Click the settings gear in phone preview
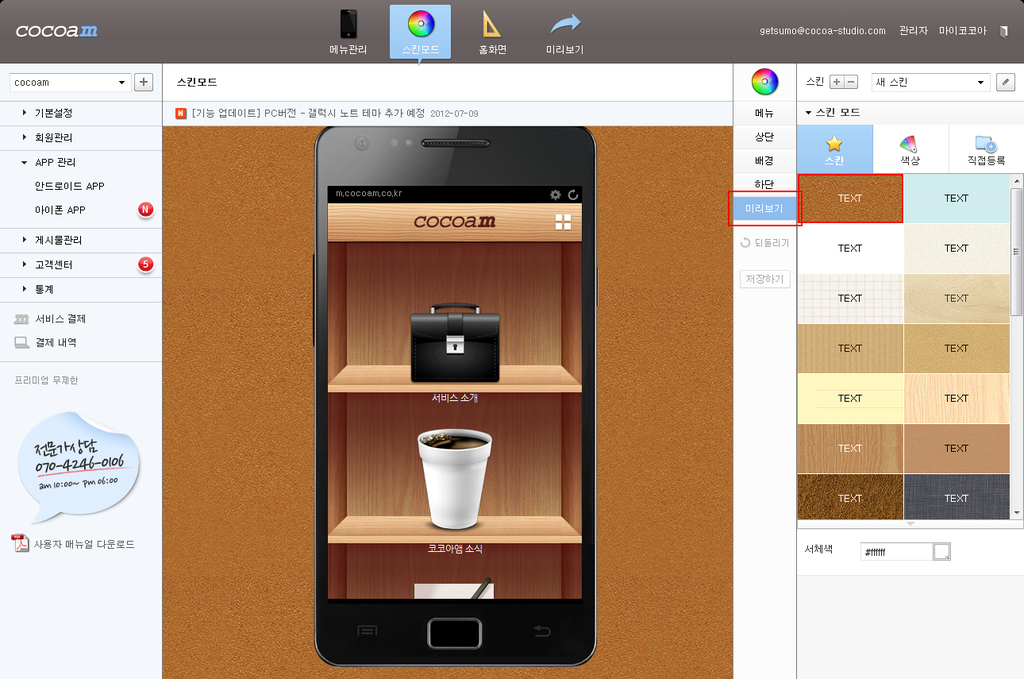1024x679 pixels. (x=555, y=195)
